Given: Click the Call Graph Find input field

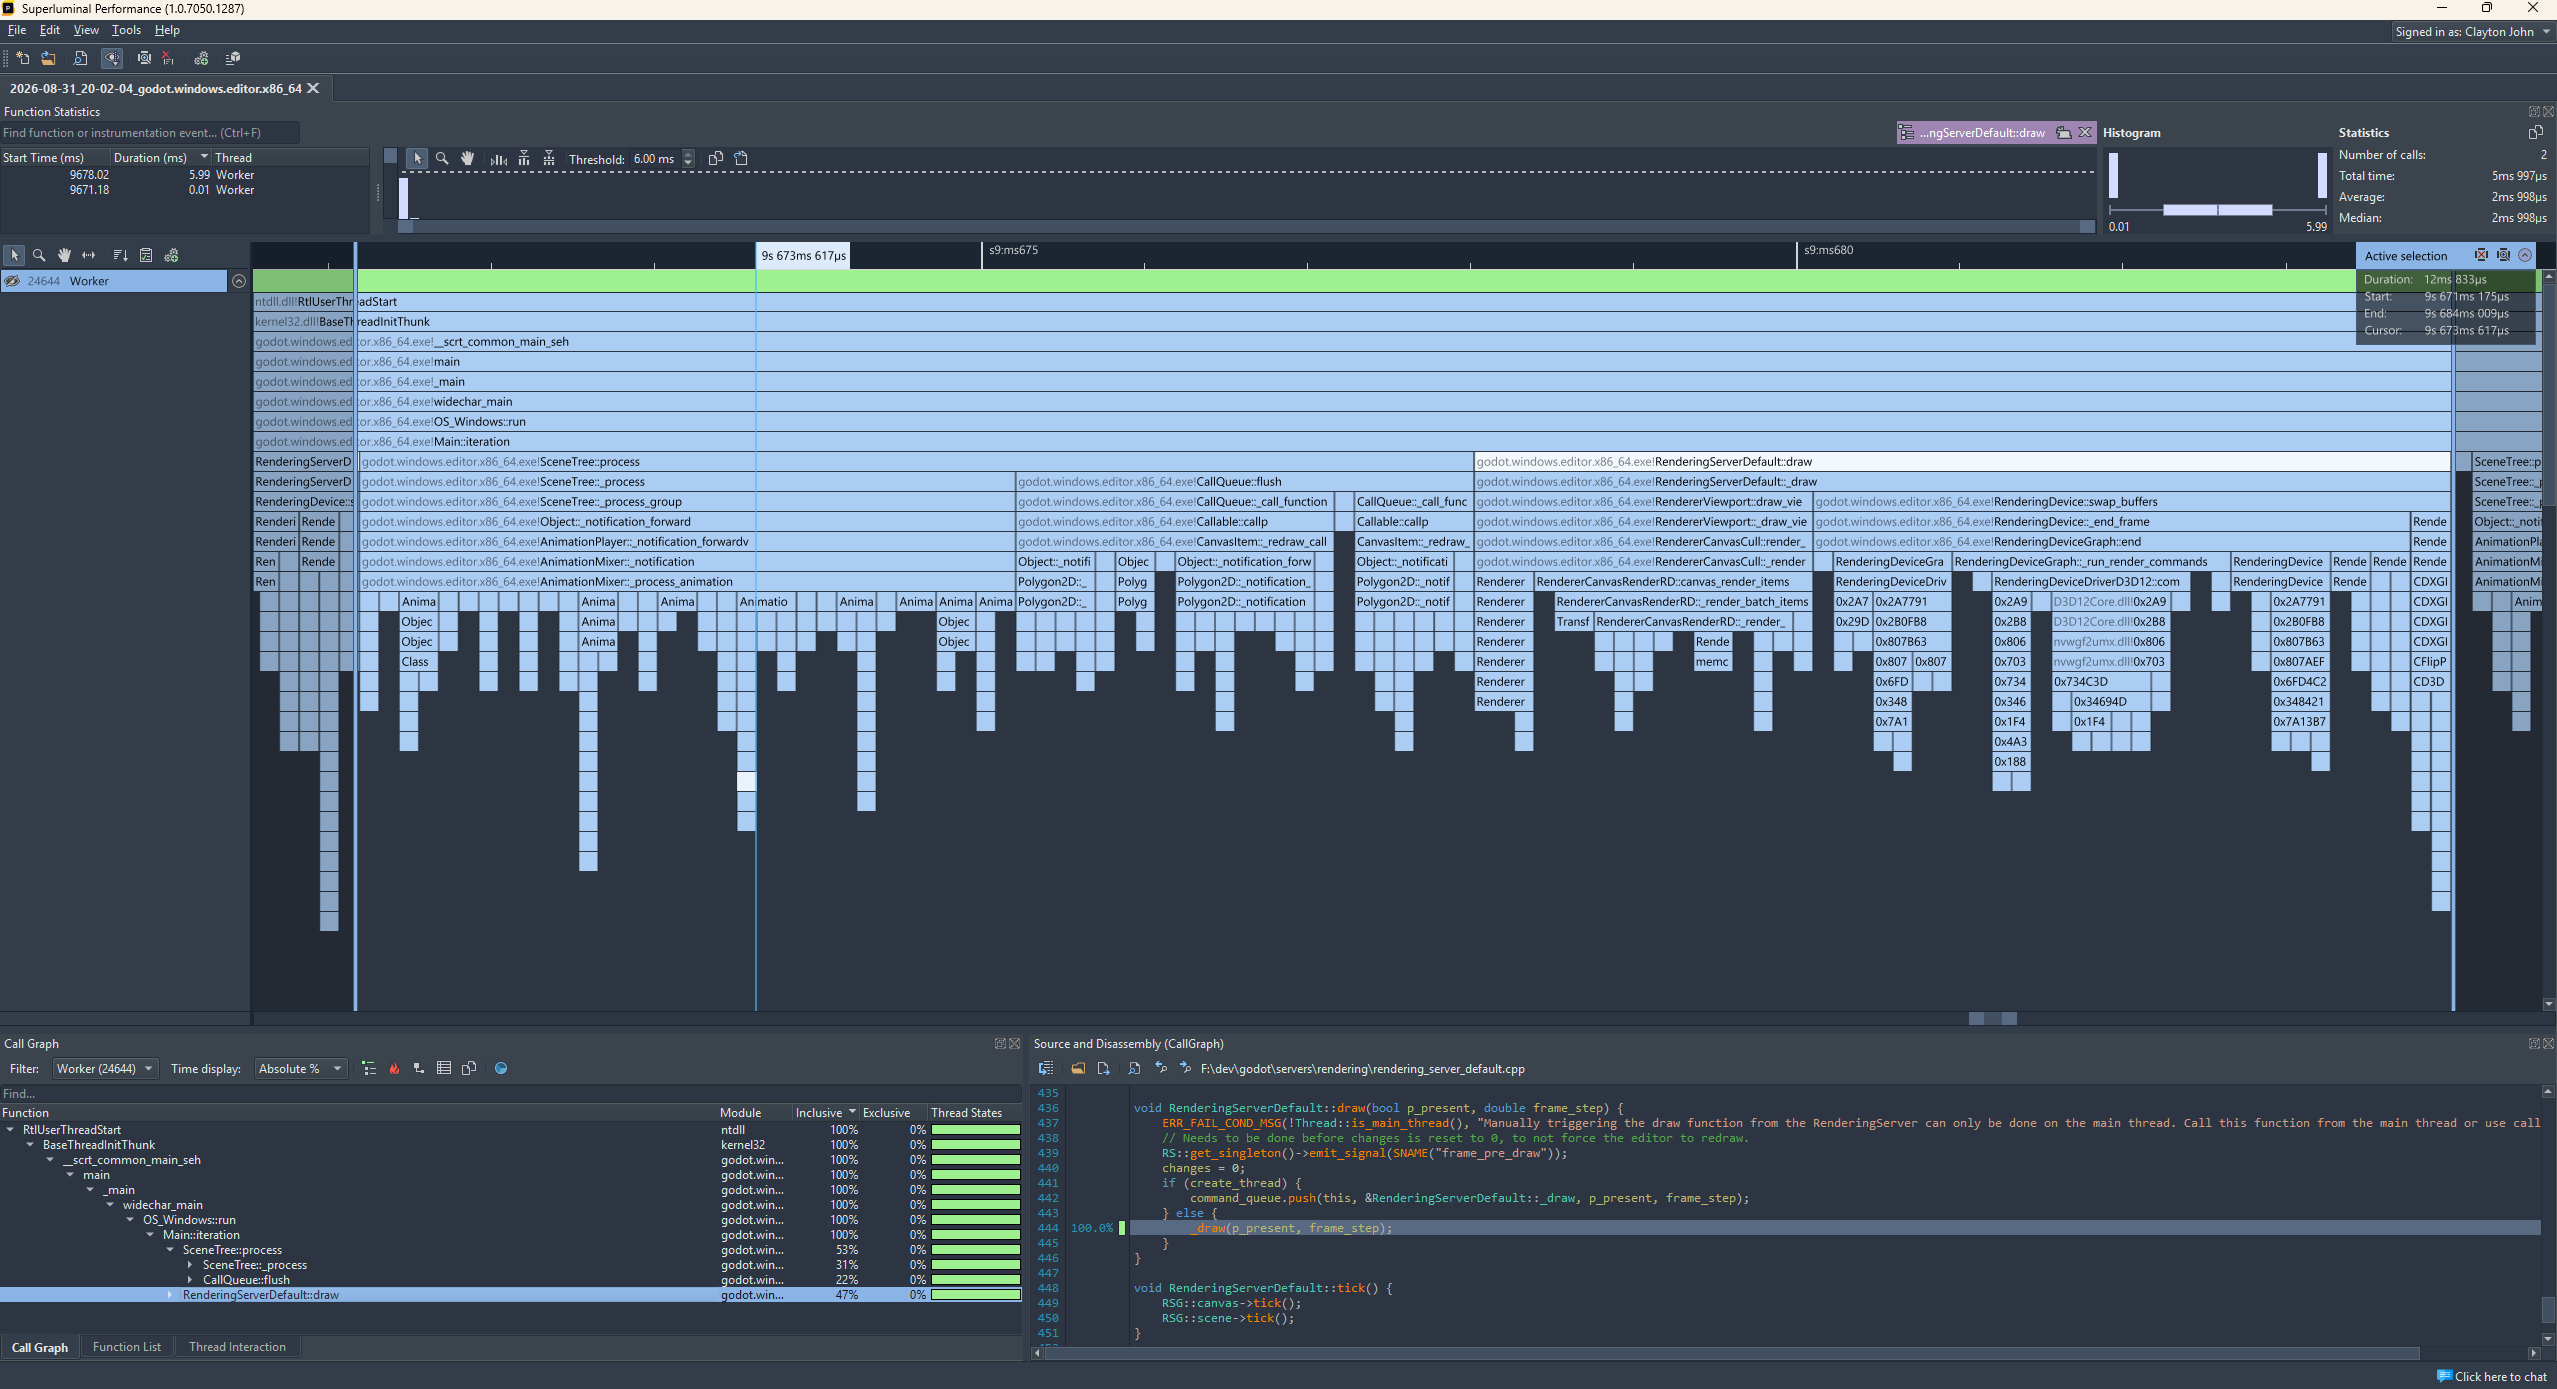Looking at the screenshot, I should [510, 1094].
